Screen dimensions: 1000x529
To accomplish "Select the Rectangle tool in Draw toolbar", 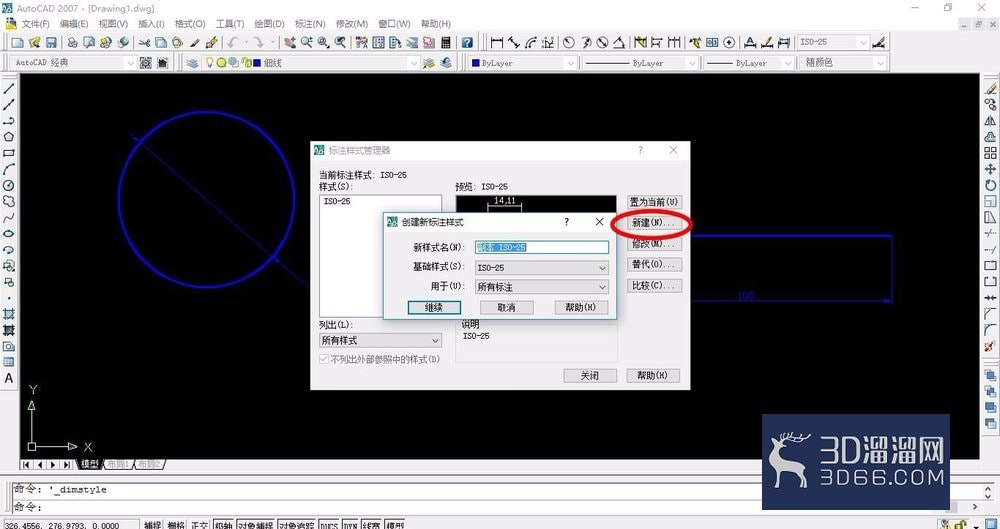I will click(x=9, y=153).
